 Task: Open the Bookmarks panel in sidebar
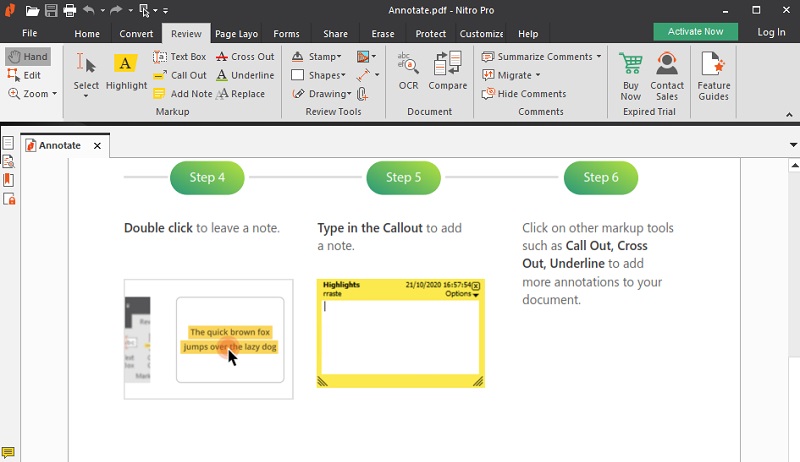8,180
